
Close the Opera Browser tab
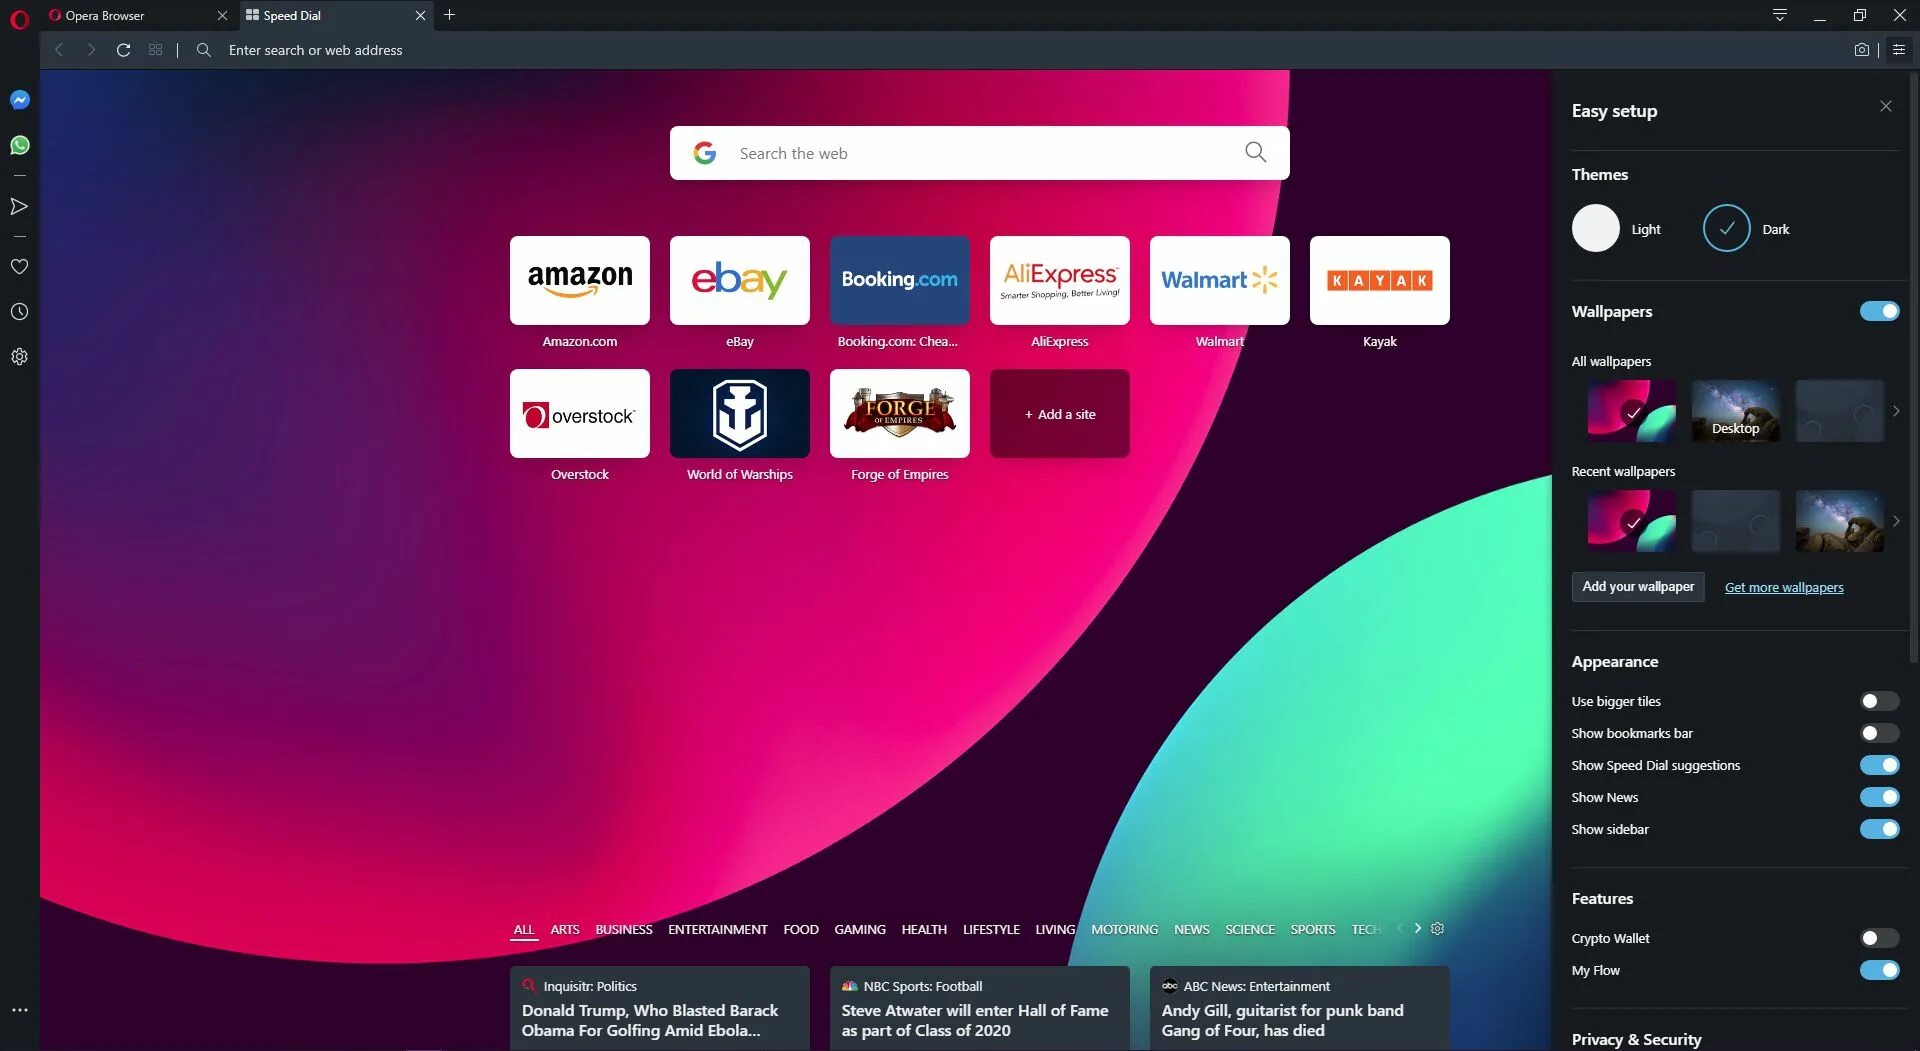222,16
